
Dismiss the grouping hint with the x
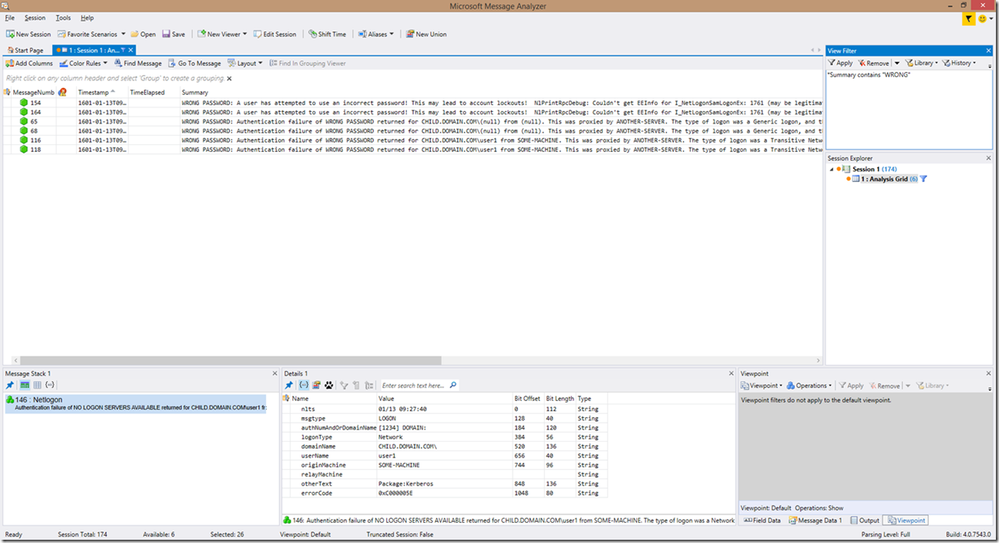coord(229,79)
